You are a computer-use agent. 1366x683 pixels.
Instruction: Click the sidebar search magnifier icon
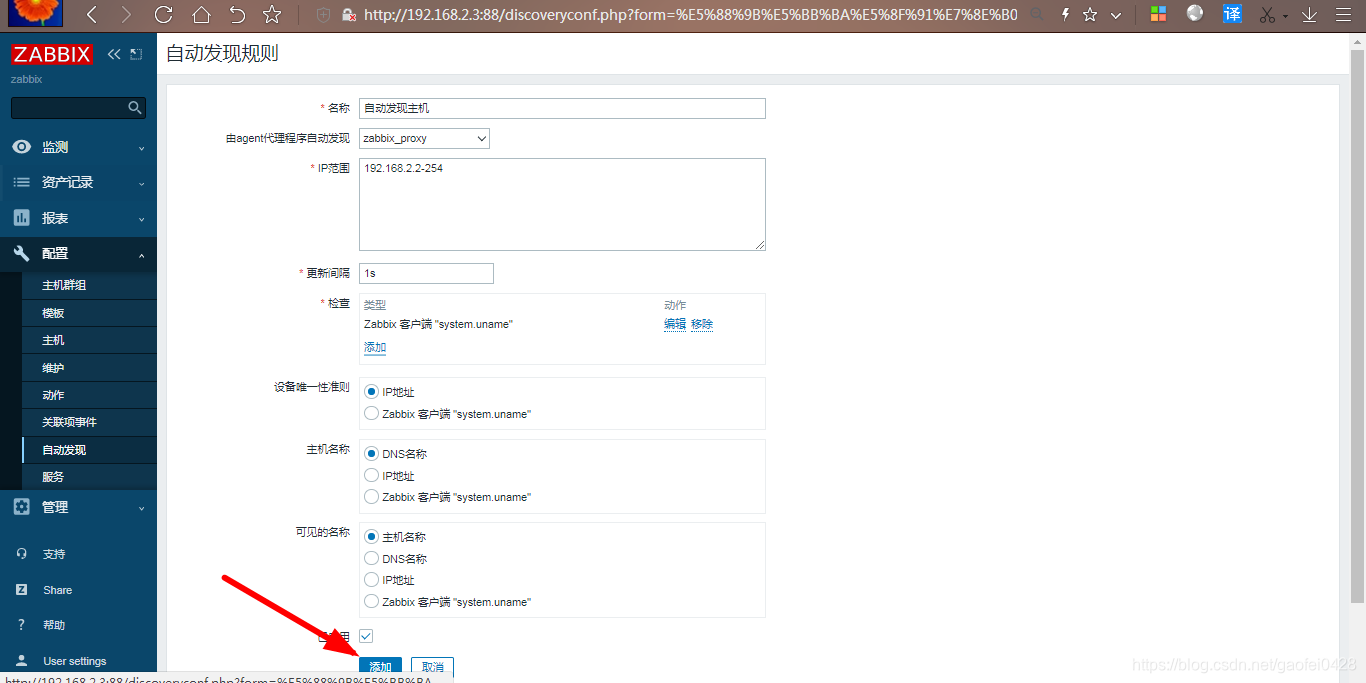135,107
